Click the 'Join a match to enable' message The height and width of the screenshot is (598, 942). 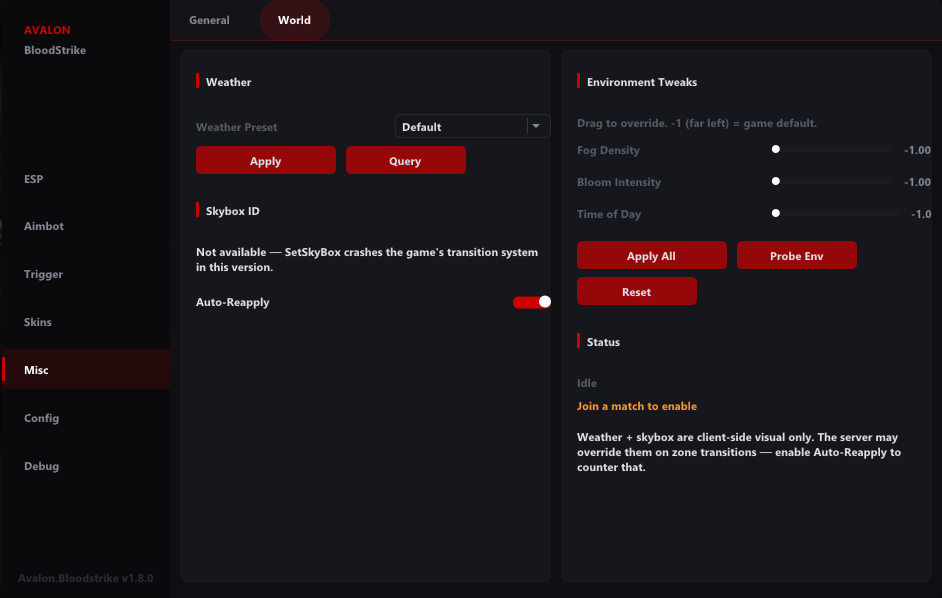[x=637, y=406]
